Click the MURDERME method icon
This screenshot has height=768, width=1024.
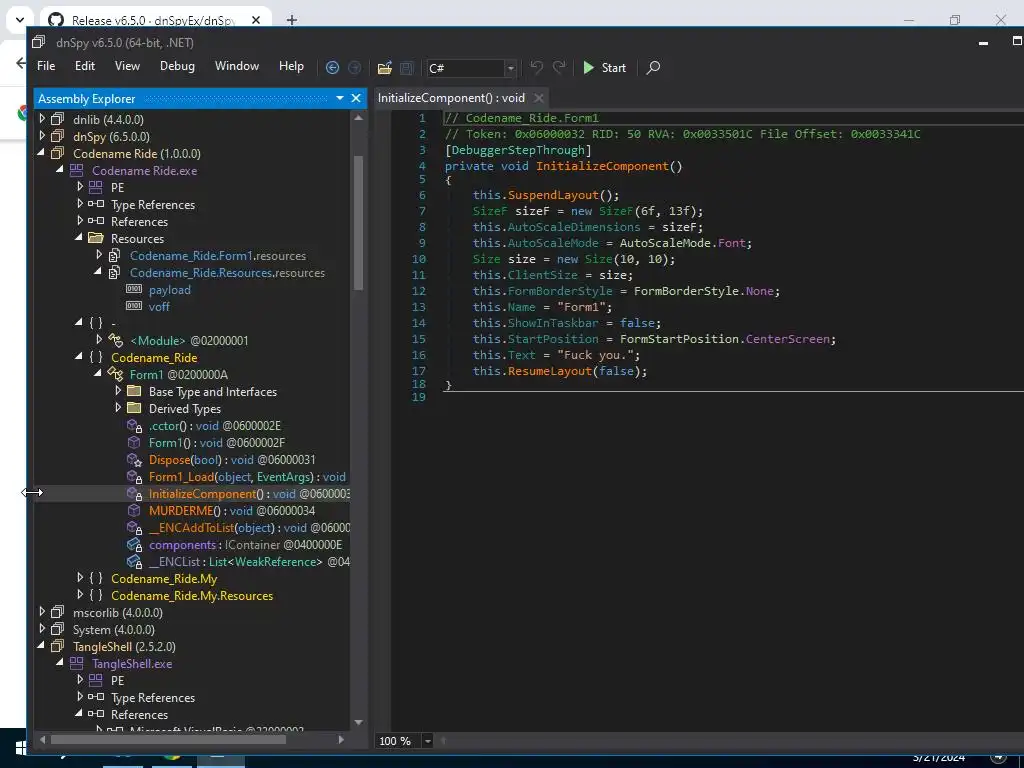coord(134,510)
